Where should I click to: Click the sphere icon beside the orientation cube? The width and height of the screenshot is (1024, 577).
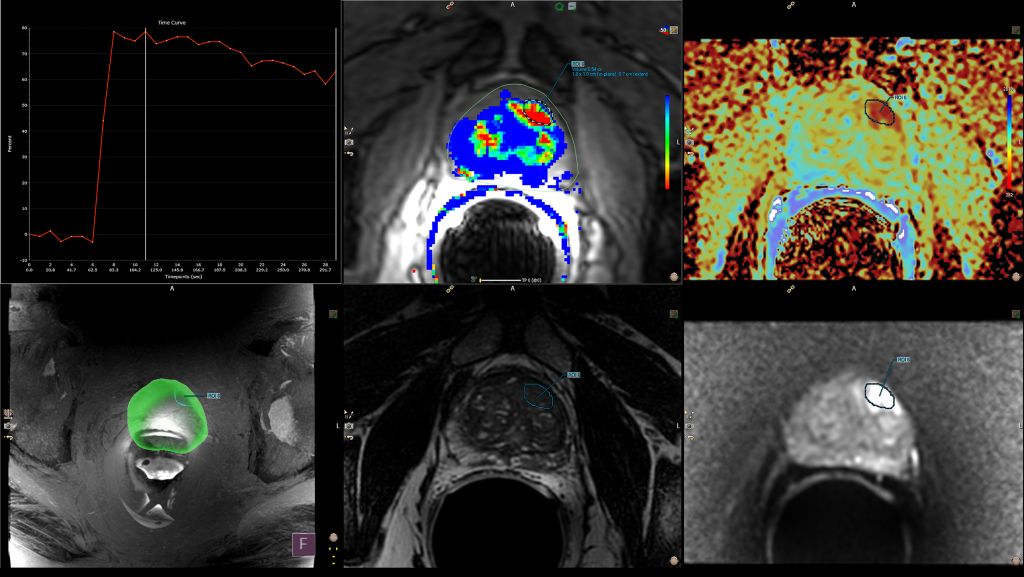333,537
